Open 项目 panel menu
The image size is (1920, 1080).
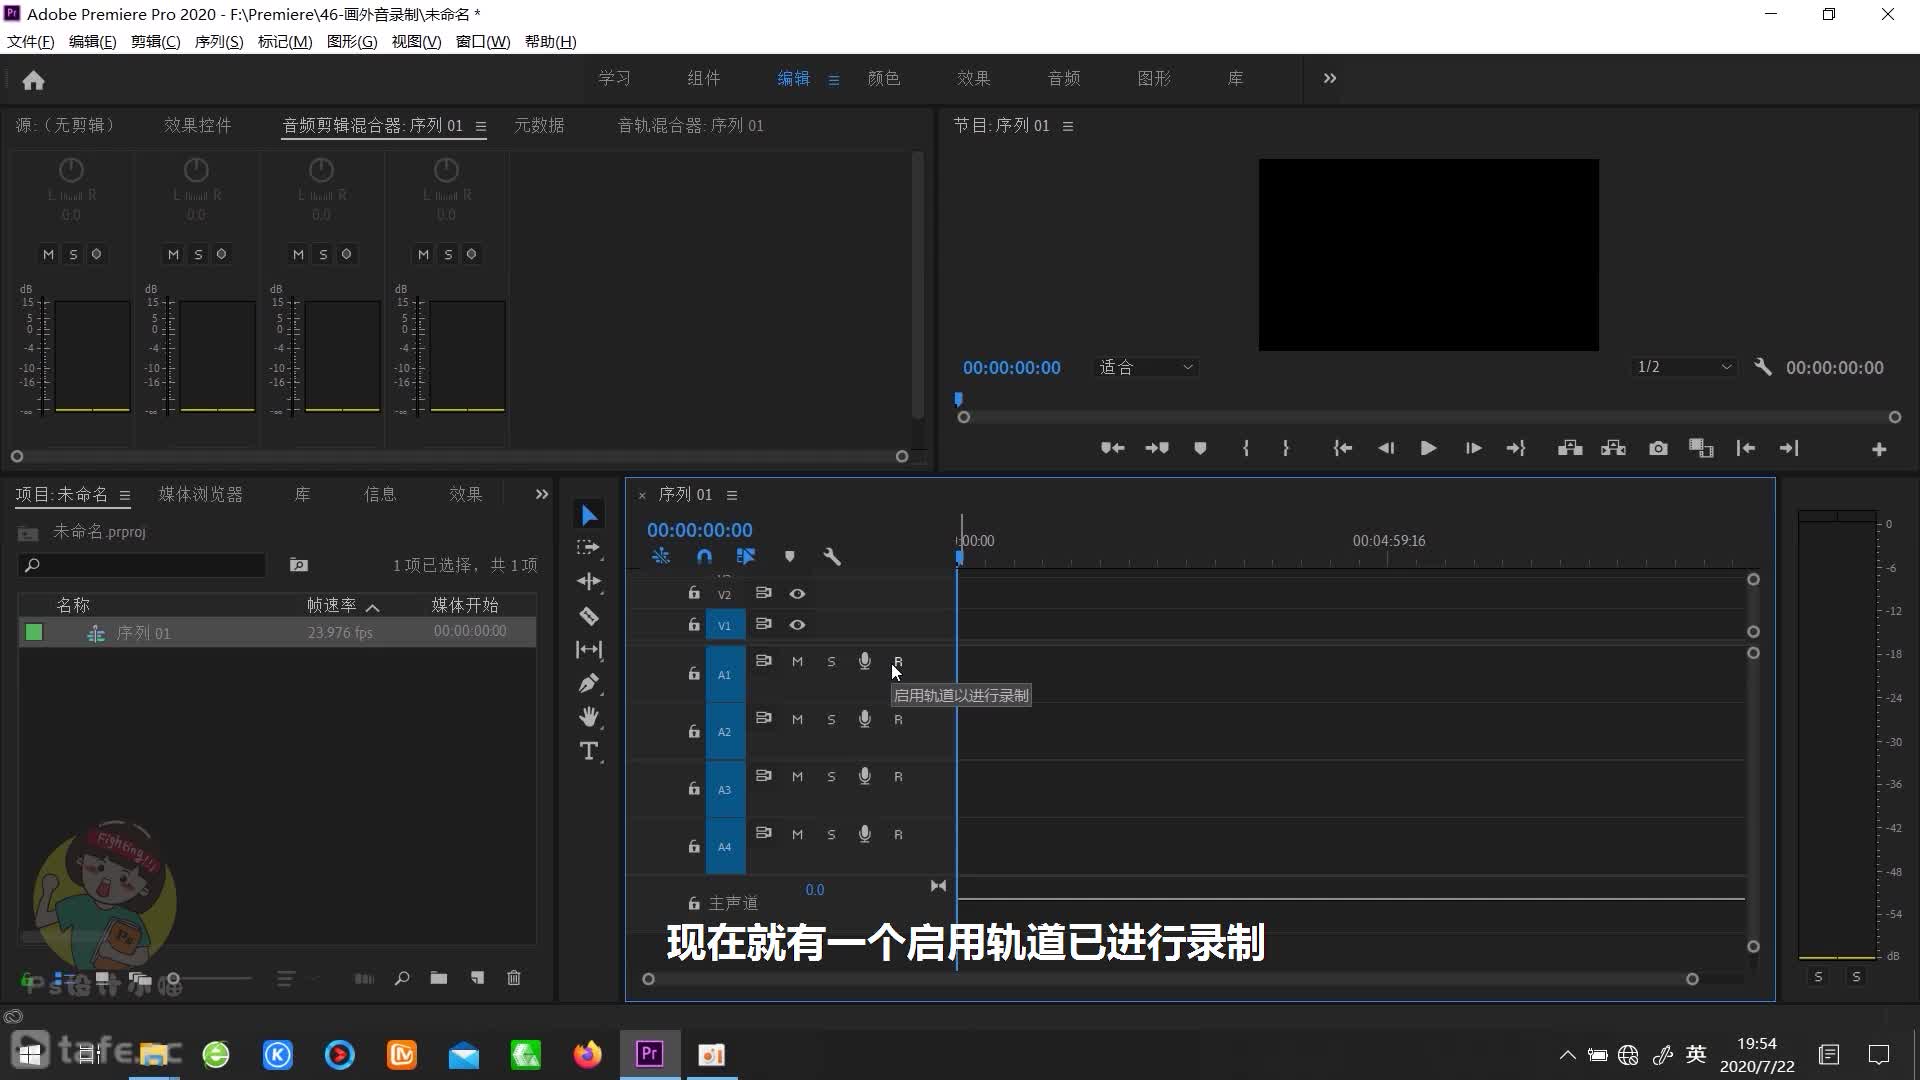click(125, 495)
